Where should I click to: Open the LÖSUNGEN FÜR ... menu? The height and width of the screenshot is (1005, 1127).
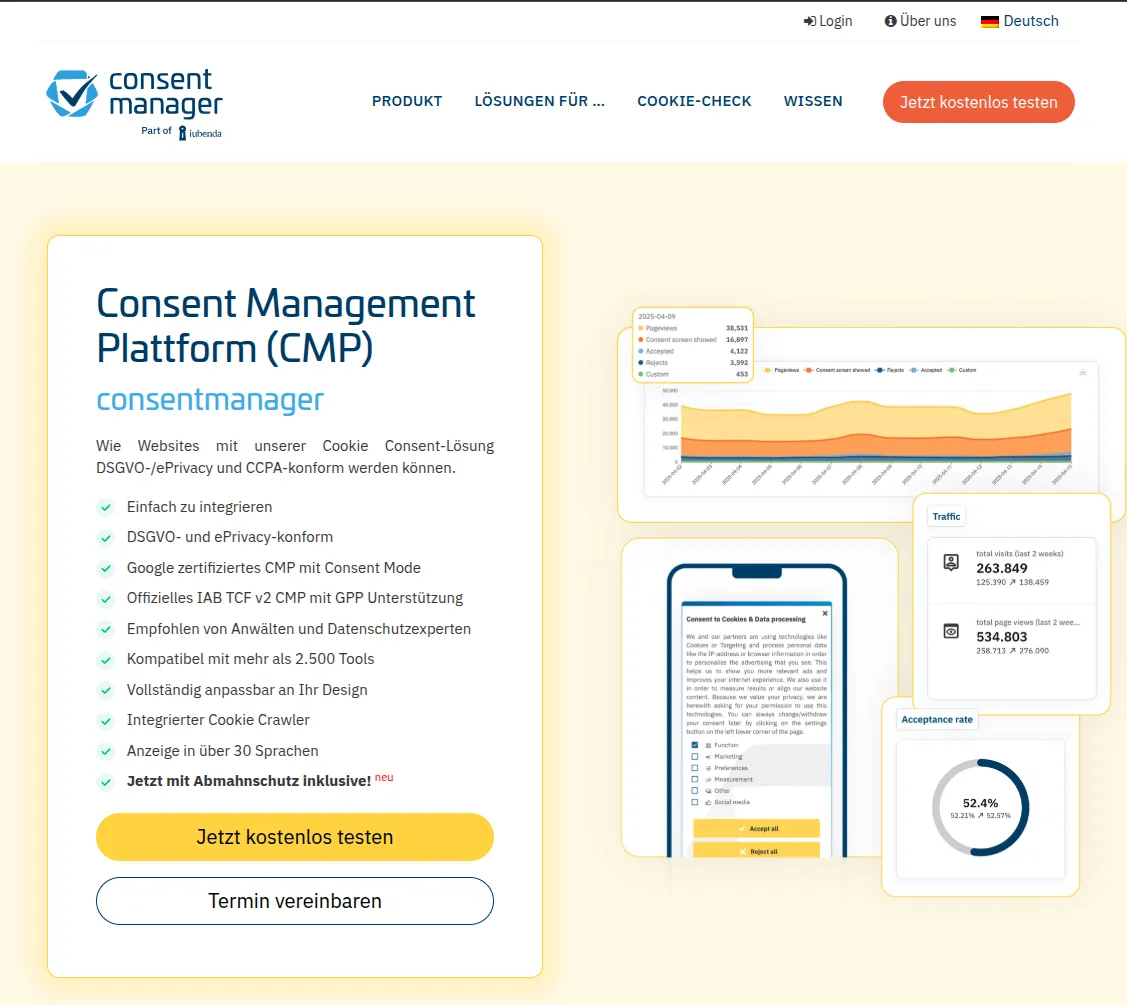coord(540,101)
